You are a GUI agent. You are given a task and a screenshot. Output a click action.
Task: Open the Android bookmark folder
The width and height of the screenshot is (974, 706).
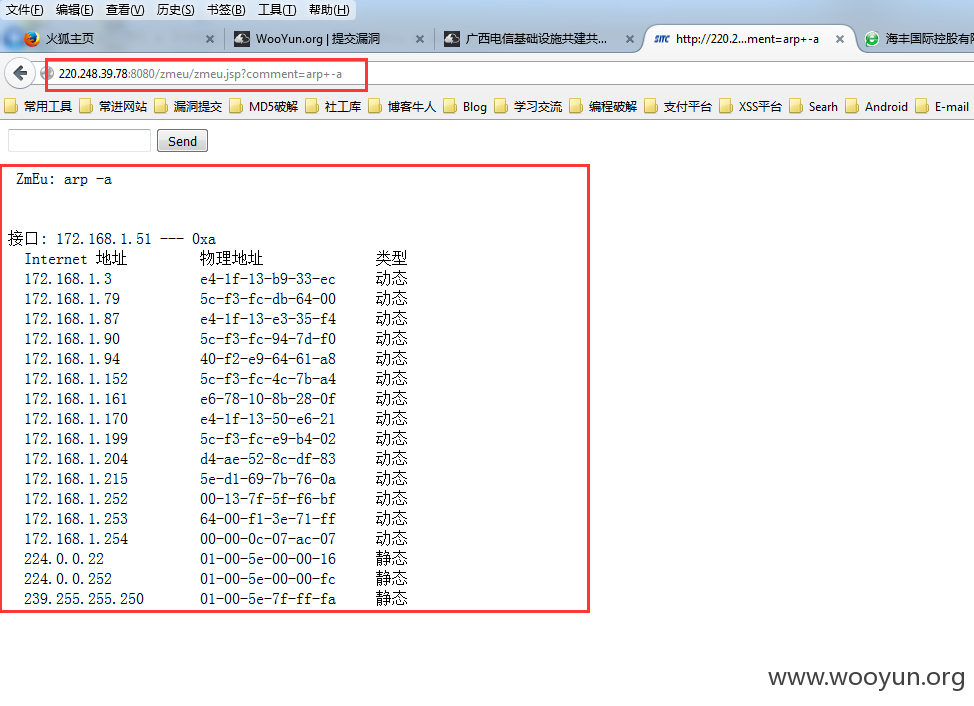coord(877,106)
